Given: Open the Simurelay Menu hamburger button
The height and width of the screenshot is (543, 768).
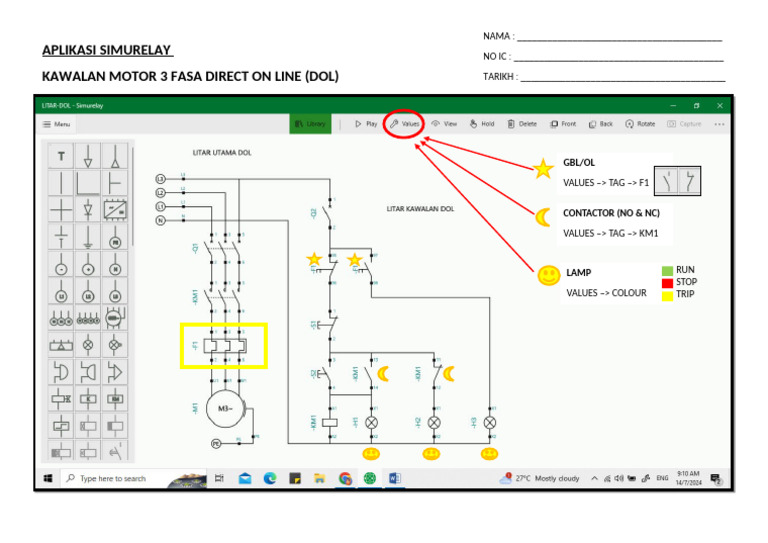Looking at the screenshot, I should (x=56, y=124).
